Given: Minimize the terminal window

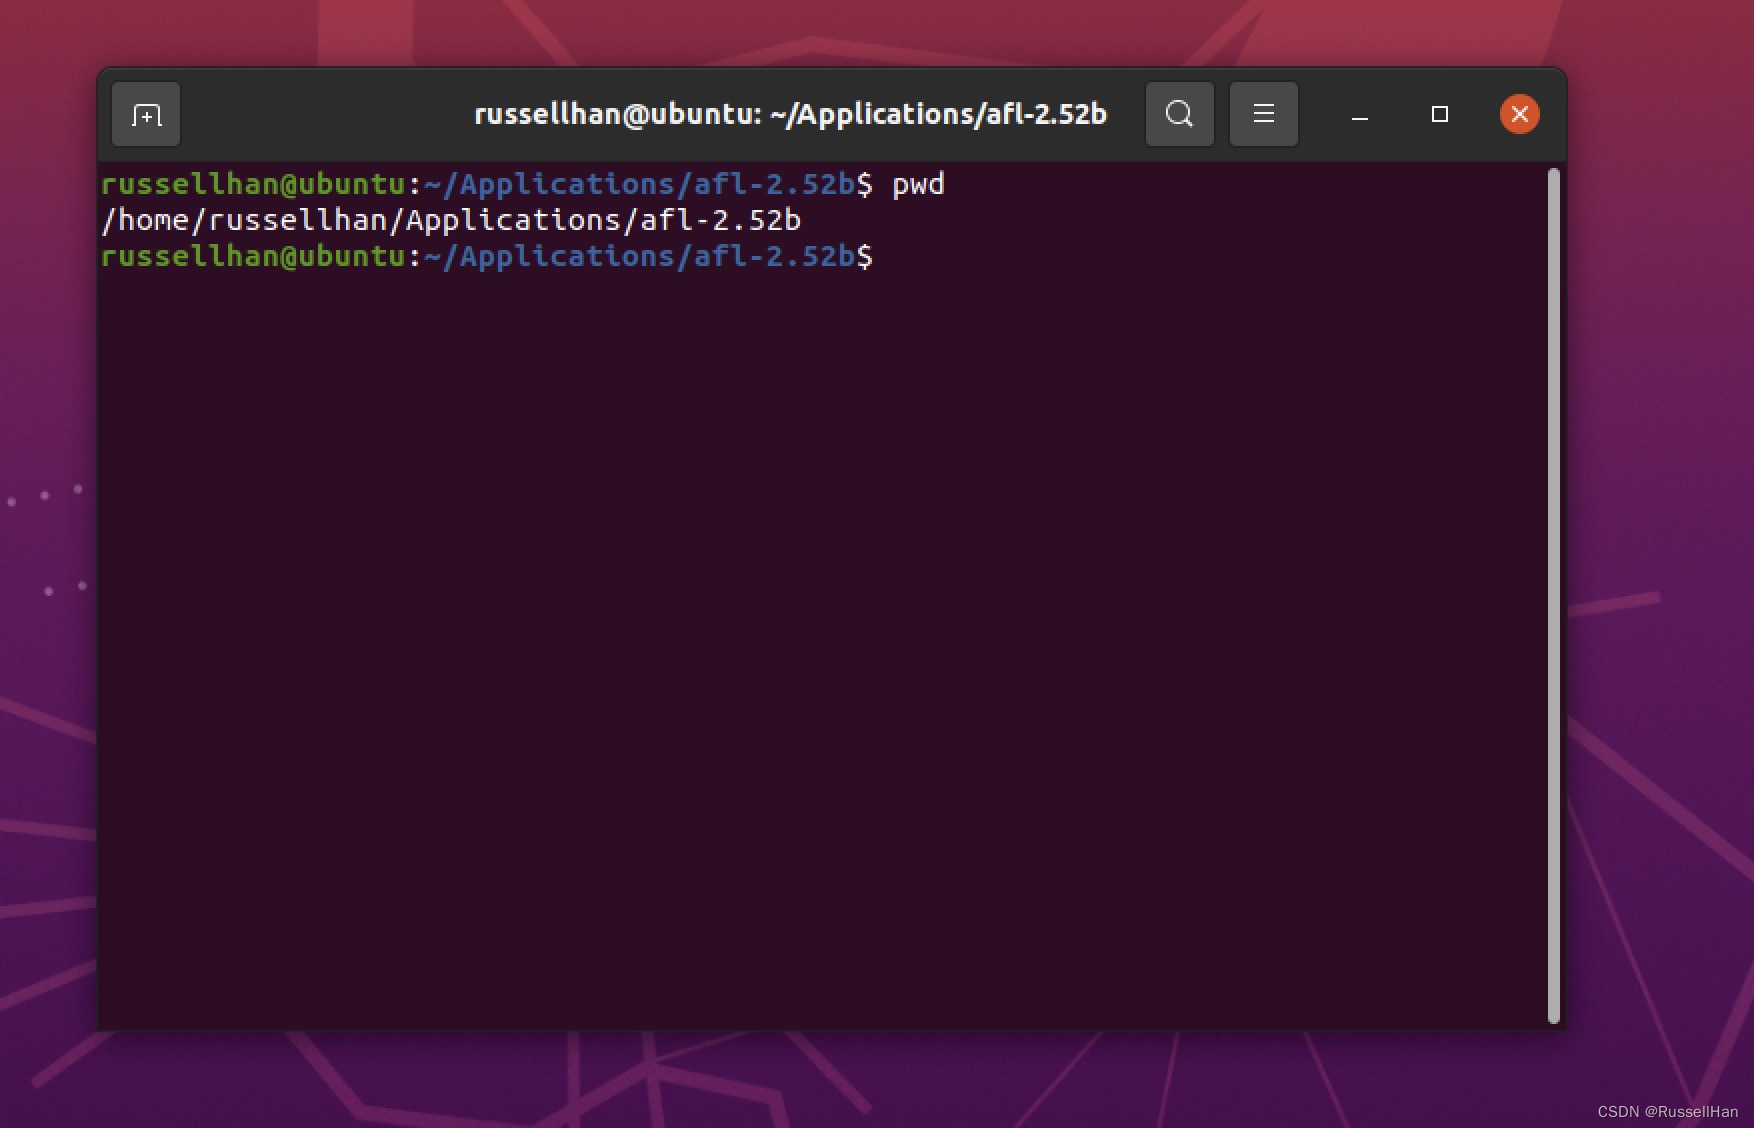Looking at the screenshot, I should pyautogui.click(x=1360, y=115).
